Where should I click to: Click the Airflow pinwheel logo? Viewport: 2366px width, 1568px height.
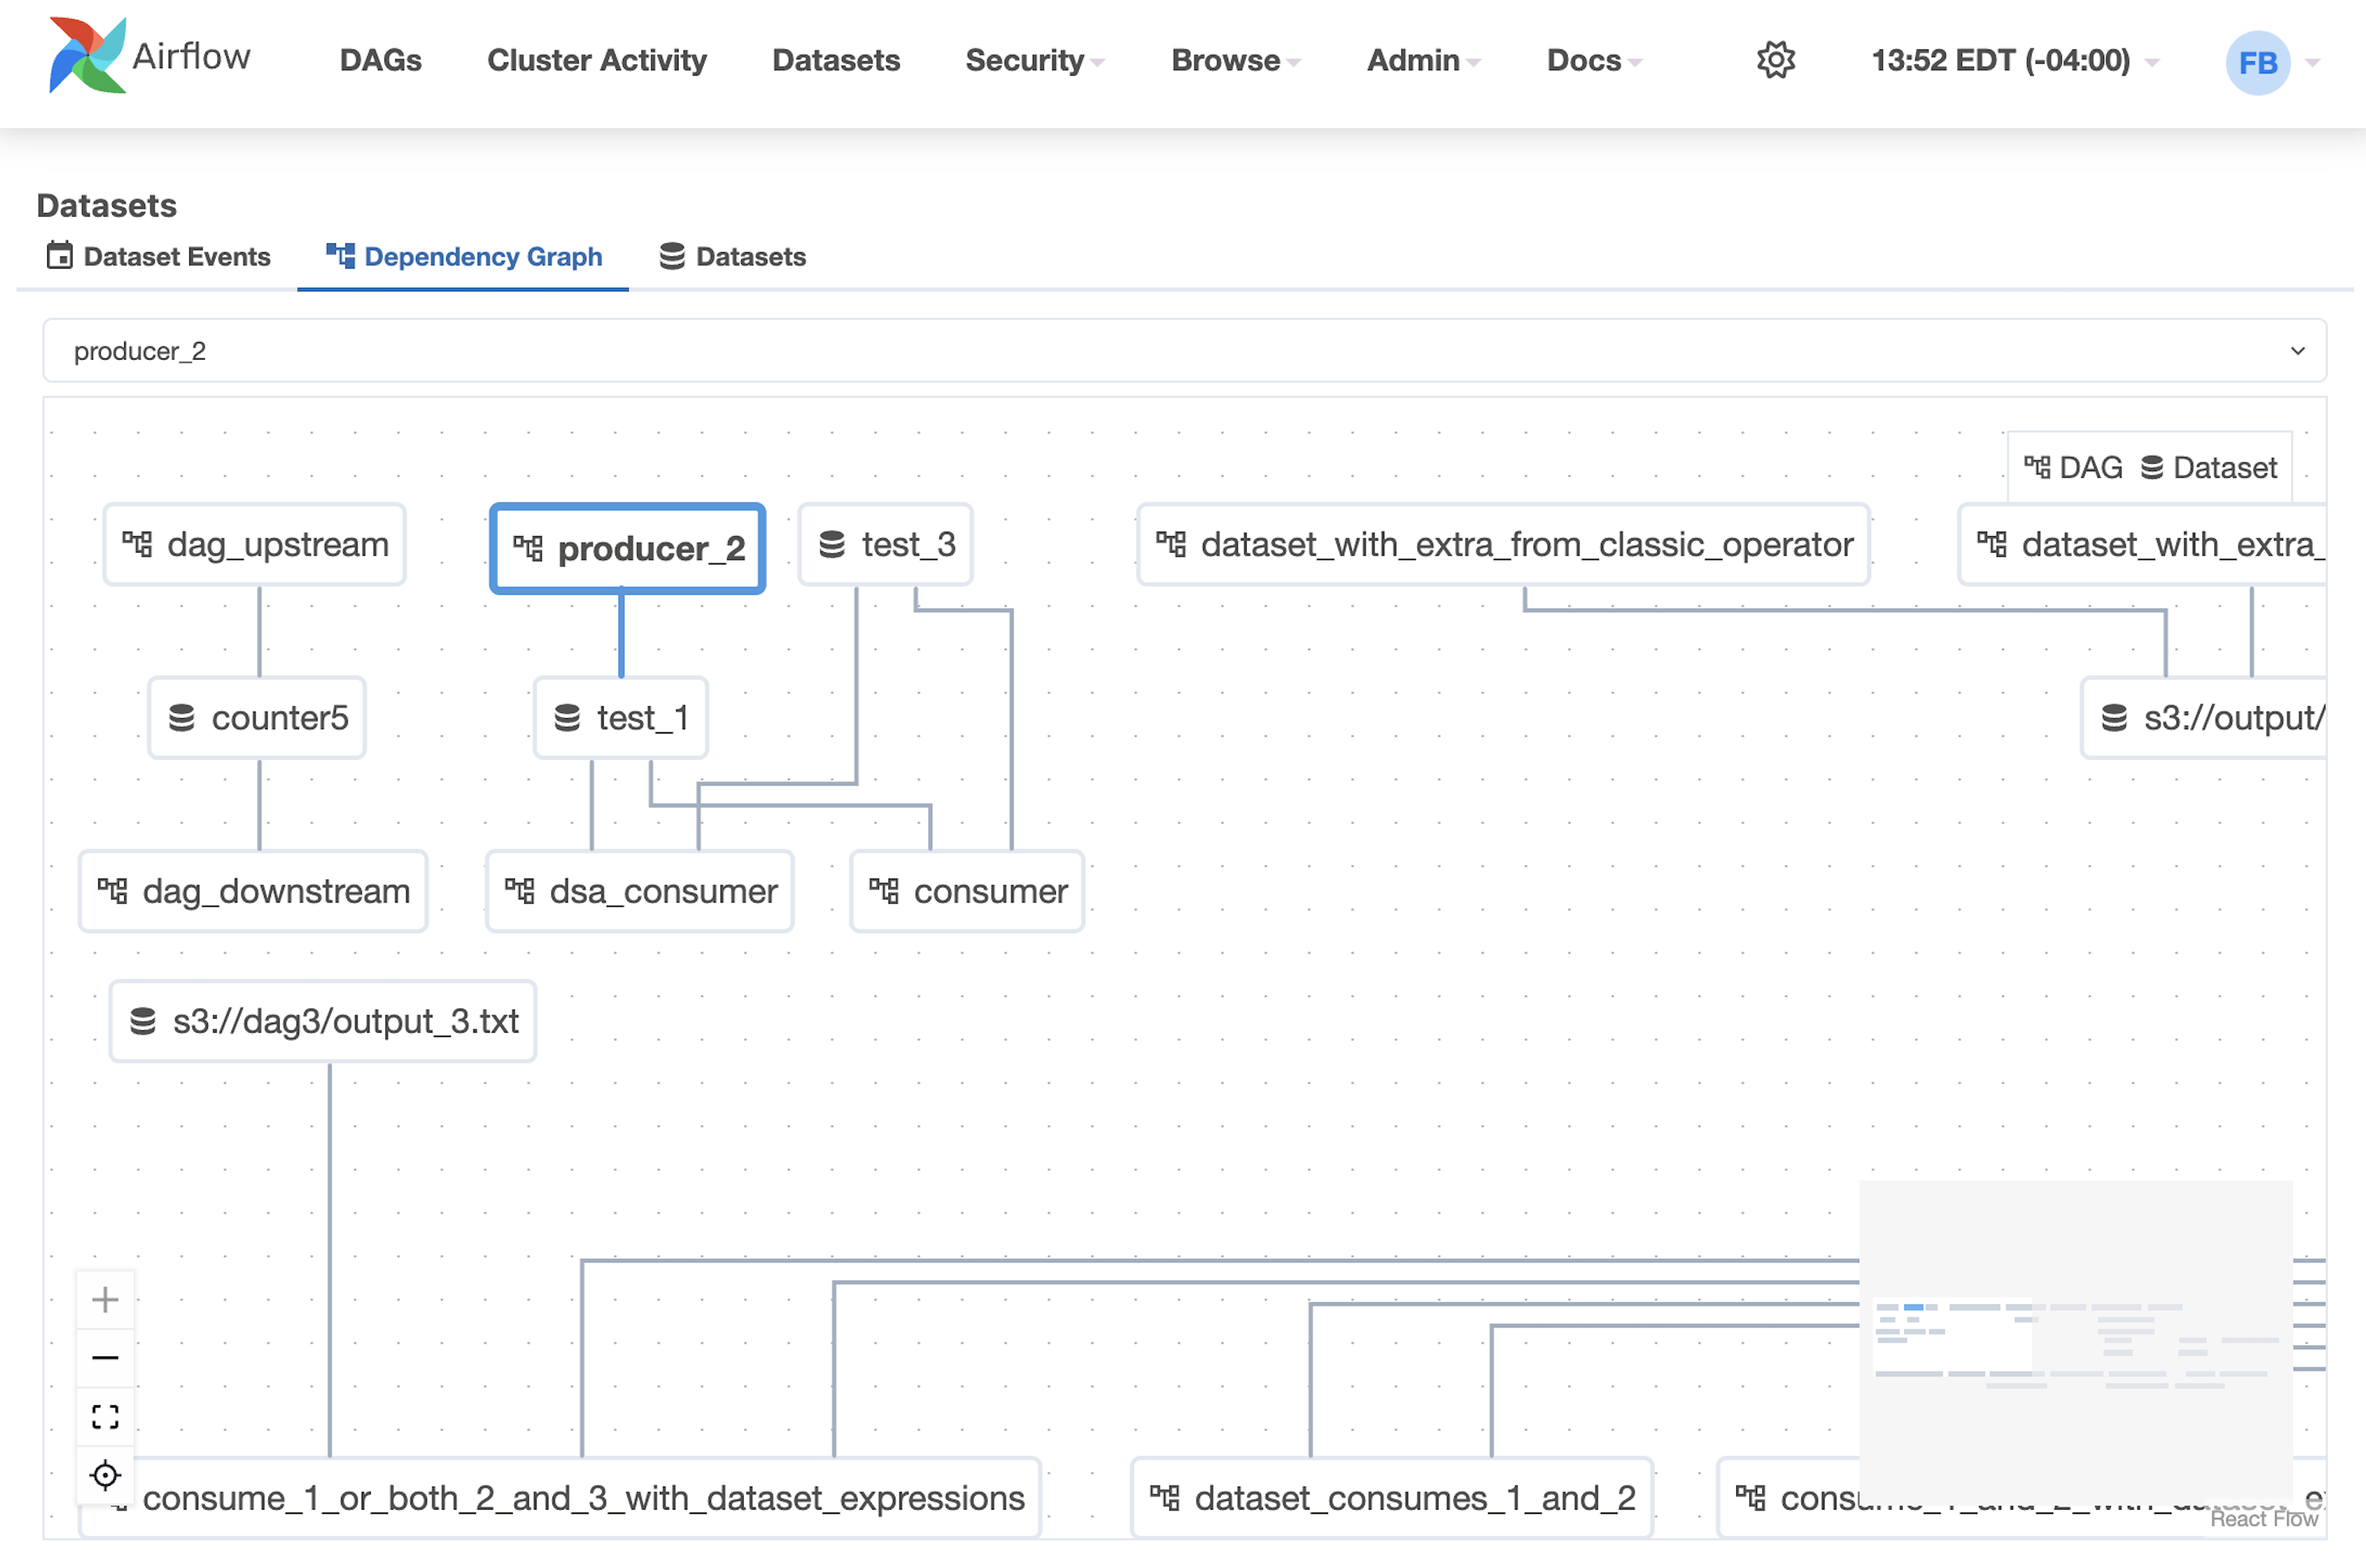click(x=87, y=55)
